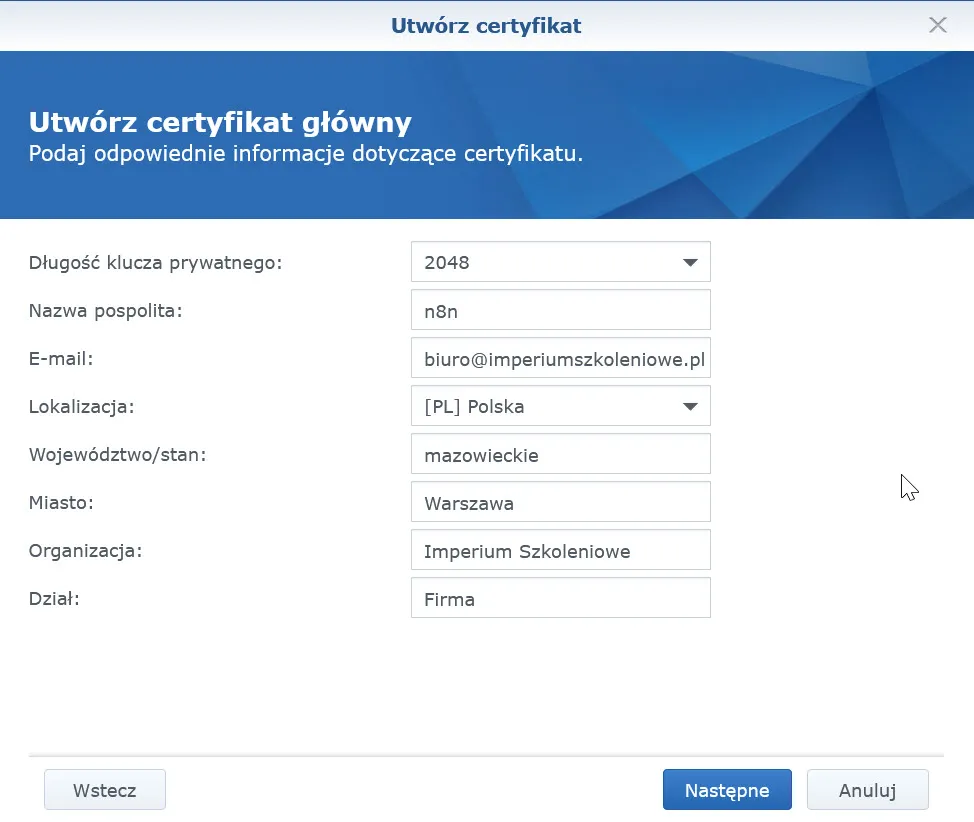Close the Utwórz certyfikat dialog
Image resolution: width=974 pixels, height=822 pixels.
tap(937, 25)
